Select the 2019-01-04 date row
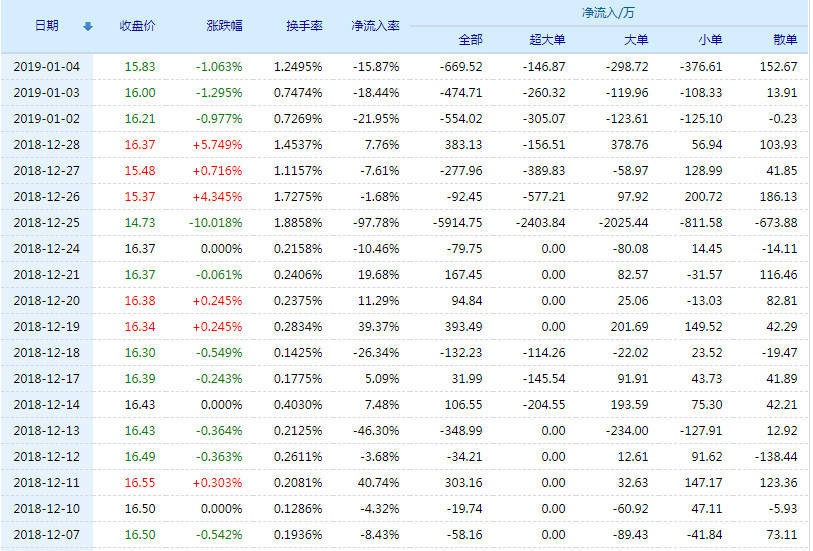813x551 pixels. (x=46, y=66)
